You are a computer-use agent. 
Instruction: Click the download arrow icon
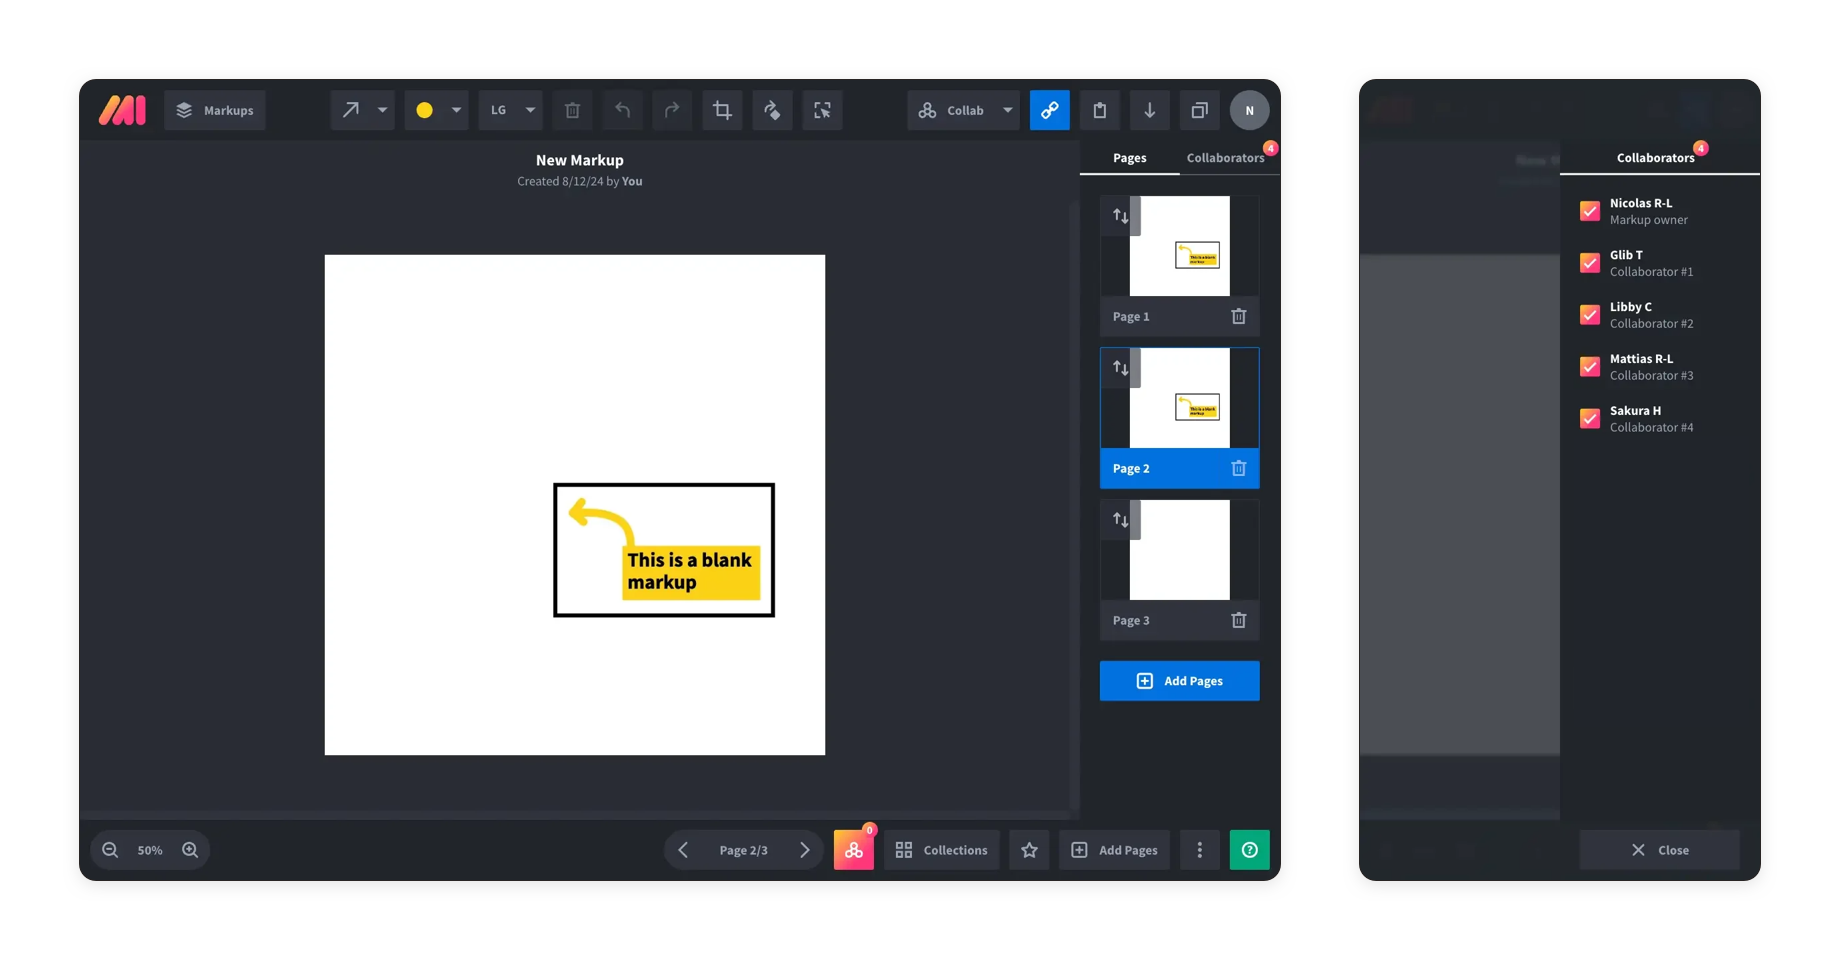[1149, 110]
